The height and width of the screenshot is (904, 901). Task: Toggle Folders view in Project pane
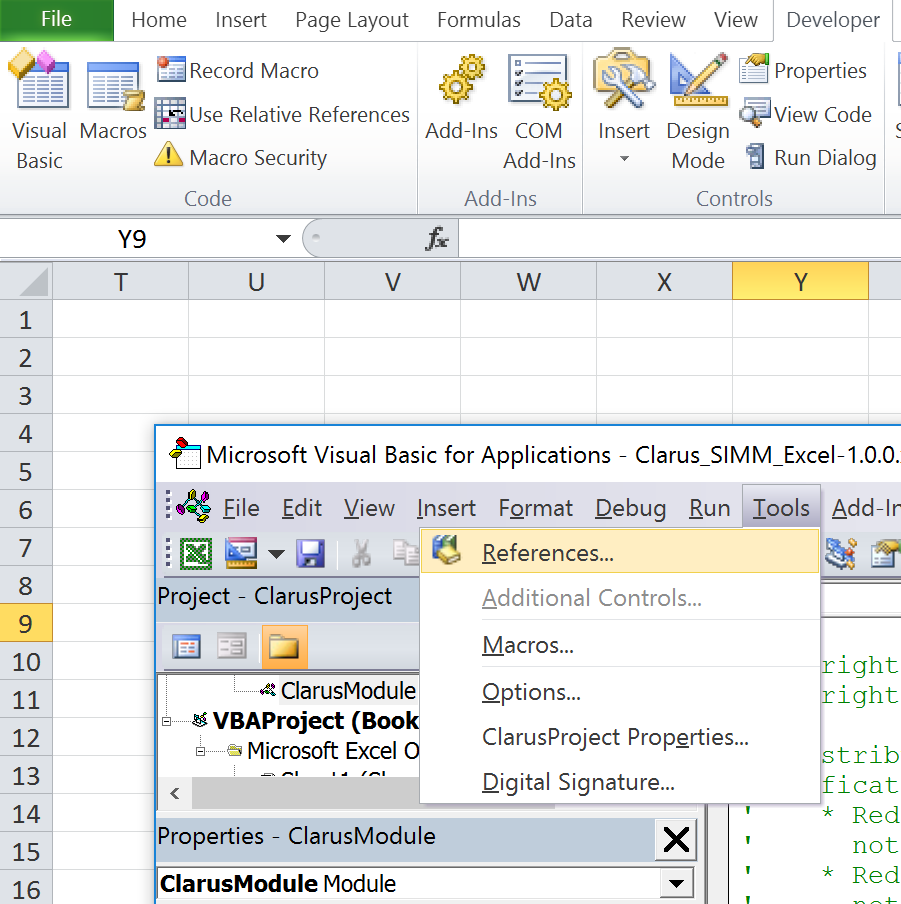click(284, 647)
